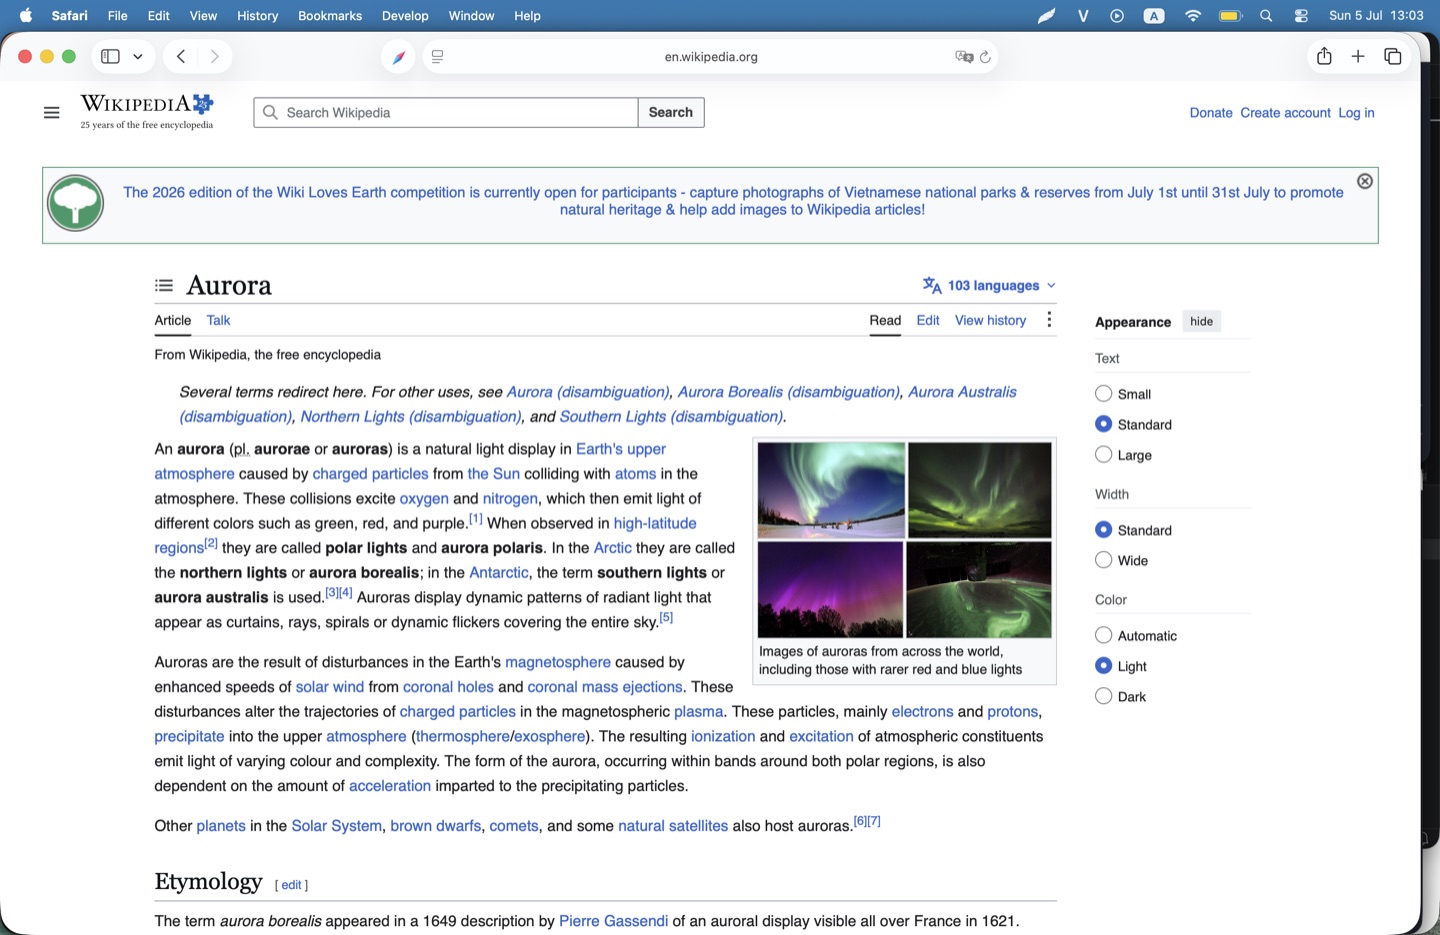The width and height of the screenshot is (1440, 935).
Task: Go forward in Safari history
Action: pyautogui.click(x=214, y=57)
